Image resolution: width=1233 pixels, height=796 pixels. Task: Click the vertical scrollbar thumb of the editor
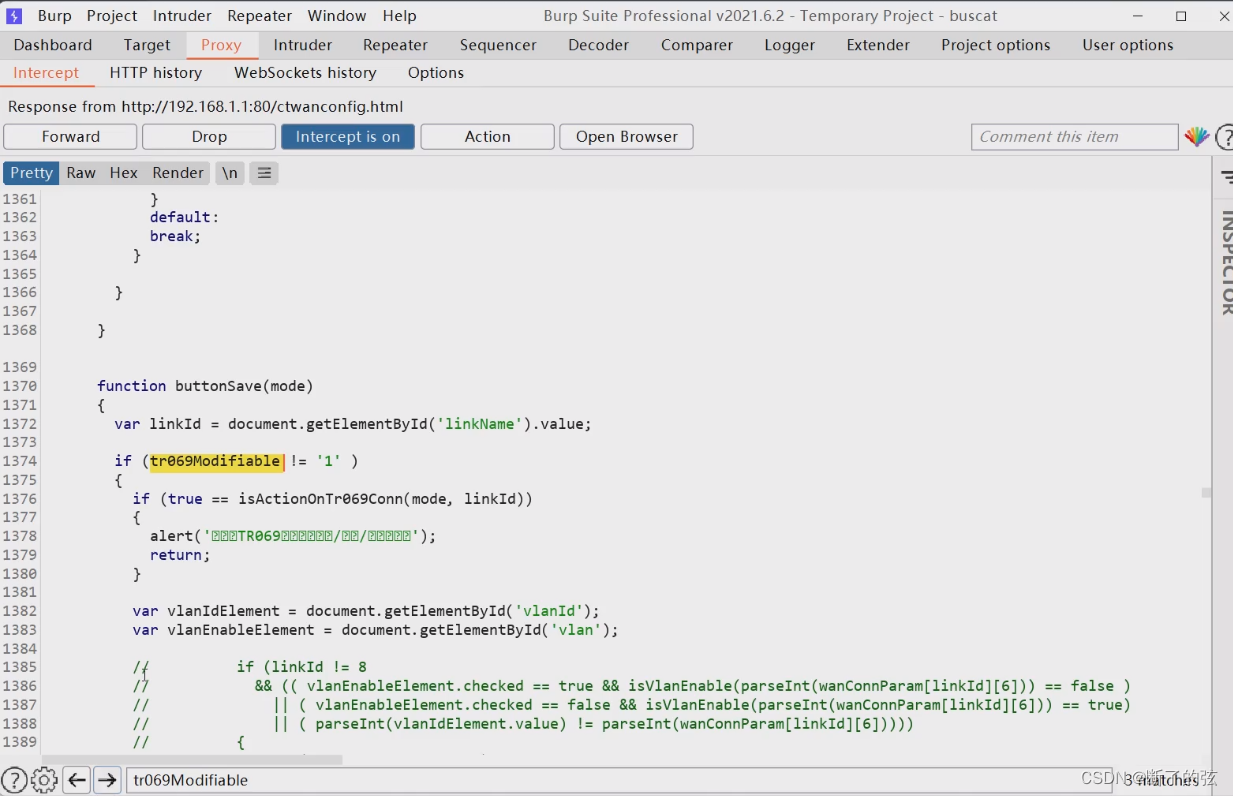[x=1206, y=493]
